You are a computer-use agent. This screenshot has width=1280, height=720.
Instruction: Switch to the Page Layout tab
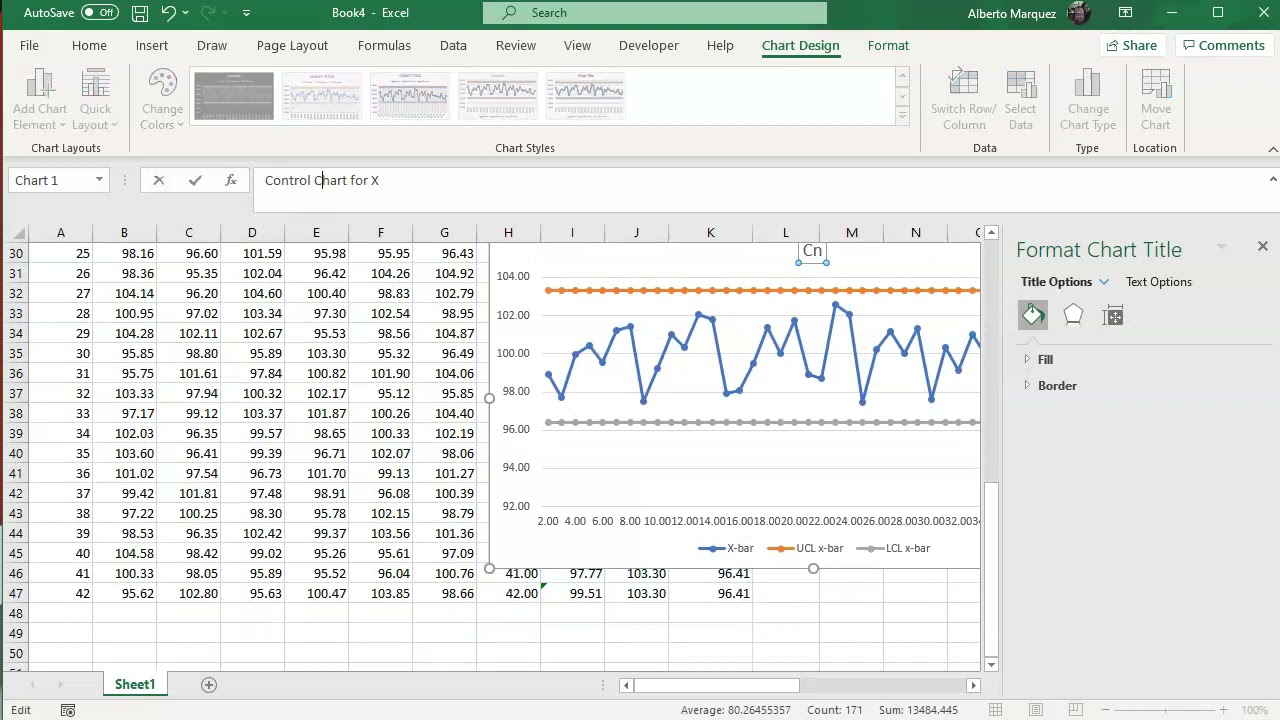tap(292, 45)
